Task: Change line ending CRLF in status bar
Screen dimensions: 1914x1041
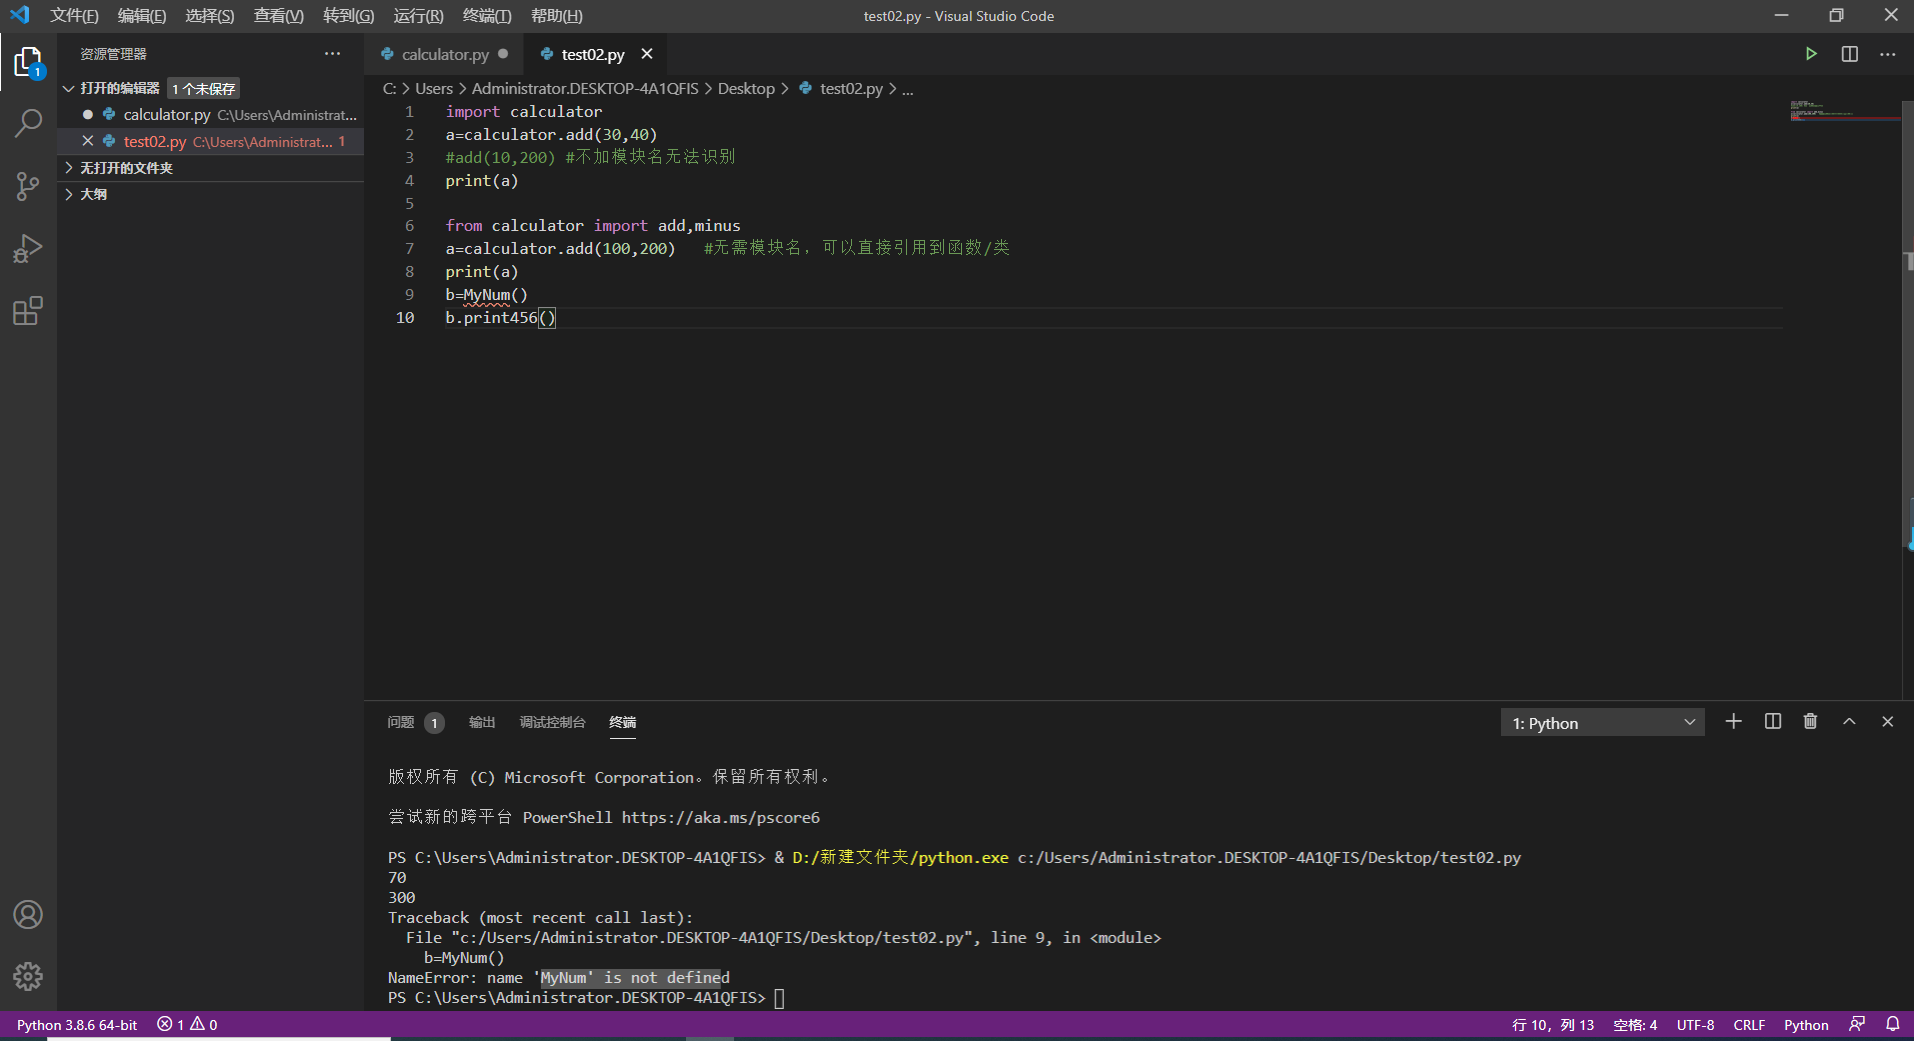Action: coord(1749,1025)
